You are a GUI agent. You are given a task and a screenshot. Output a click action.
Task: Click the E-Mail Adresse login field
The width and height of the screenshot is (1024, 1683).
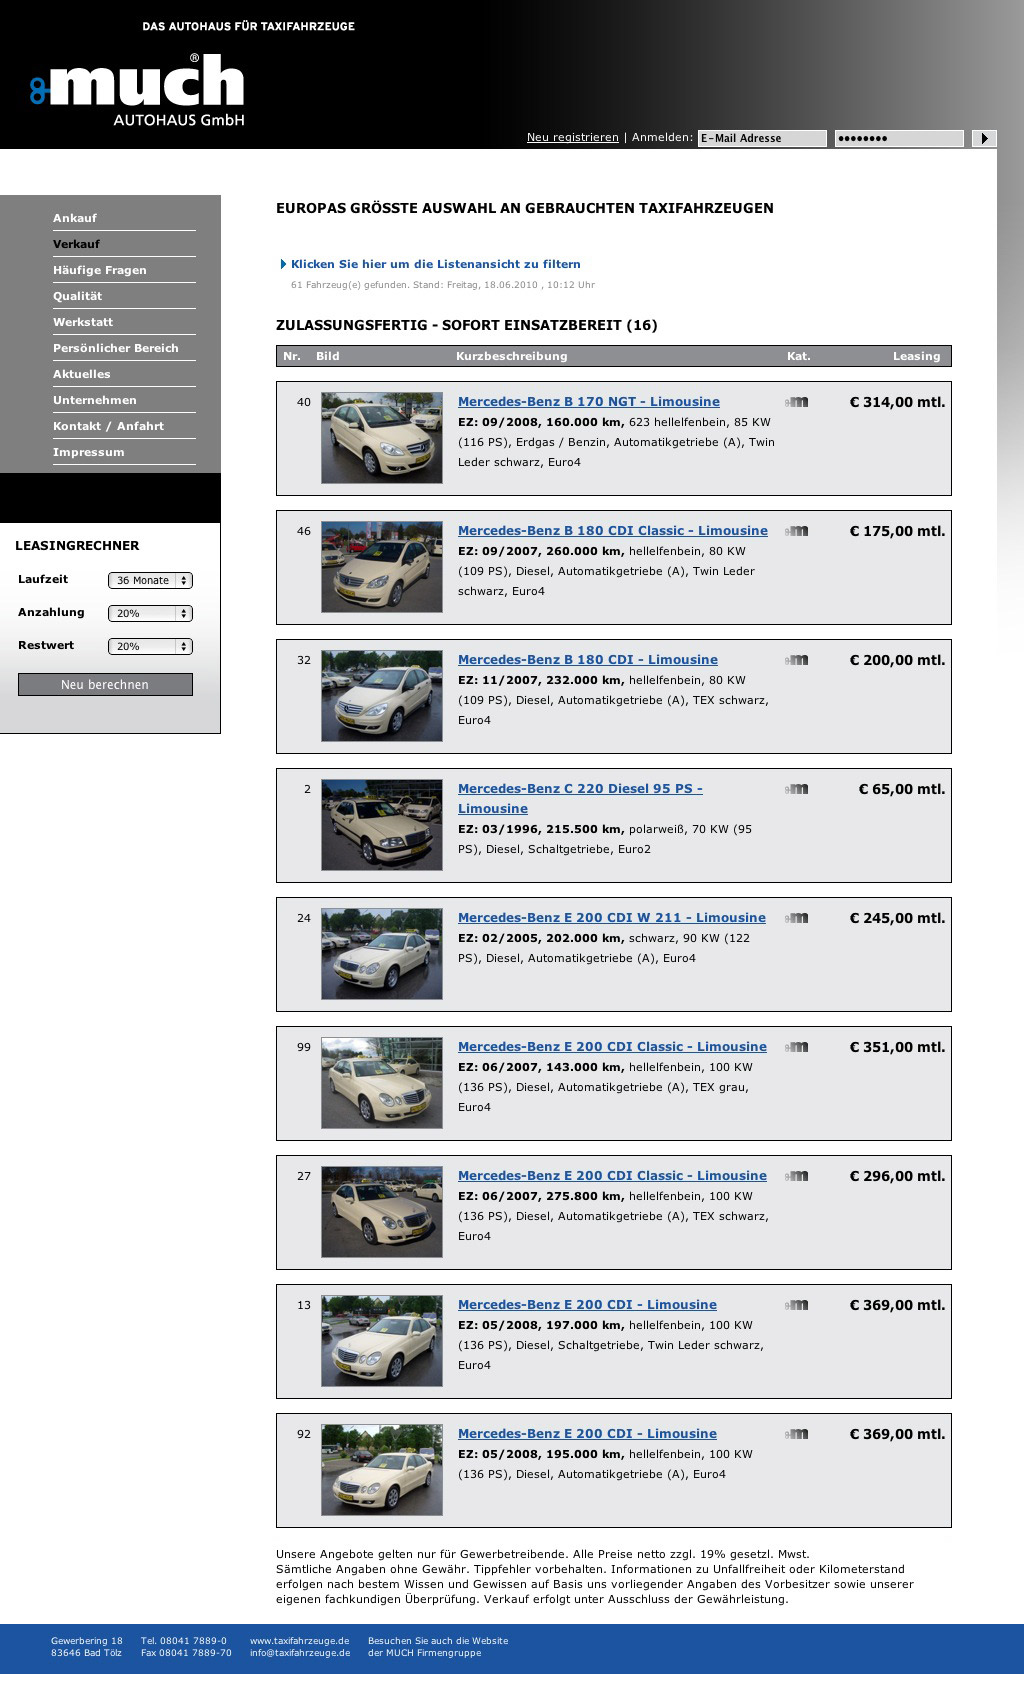(x=762, y=138)
